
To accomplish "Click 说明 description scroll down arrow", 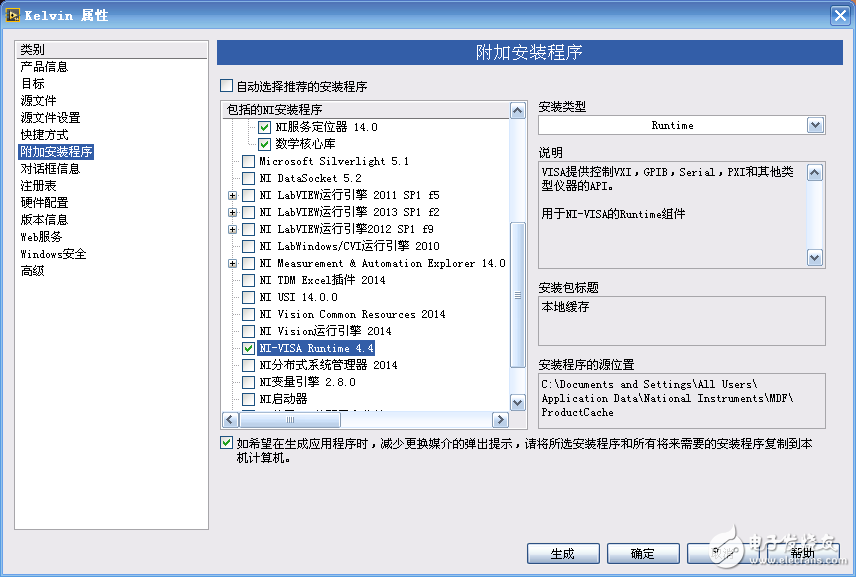I will [815, 258].
